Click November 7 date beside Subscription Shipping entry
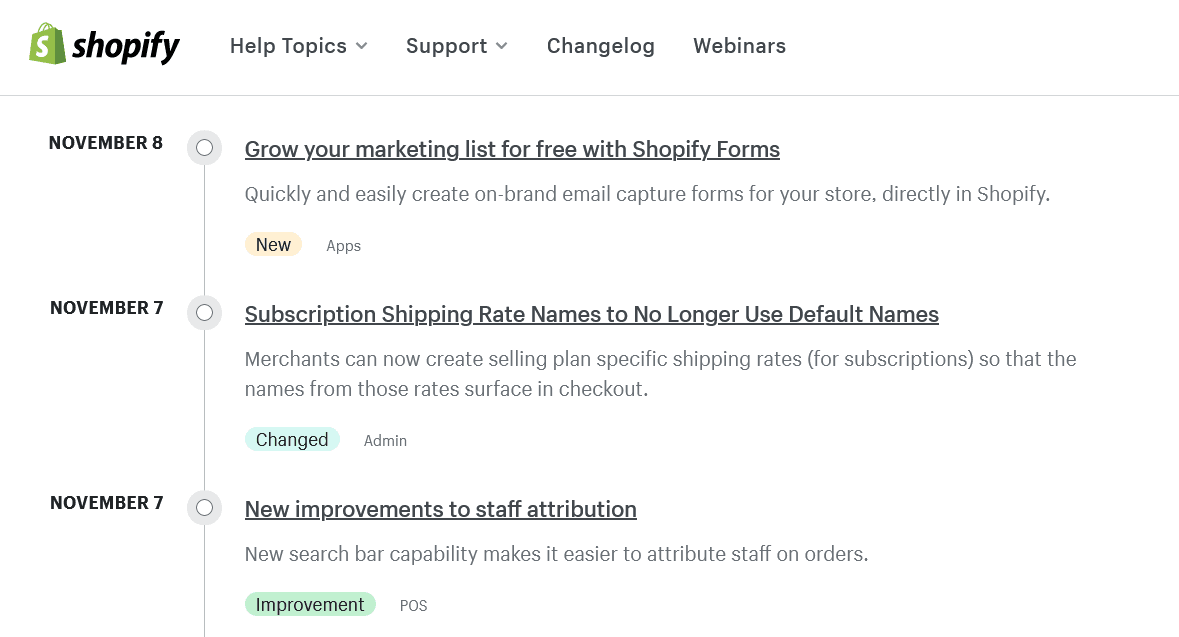 [x=106, y=308]
